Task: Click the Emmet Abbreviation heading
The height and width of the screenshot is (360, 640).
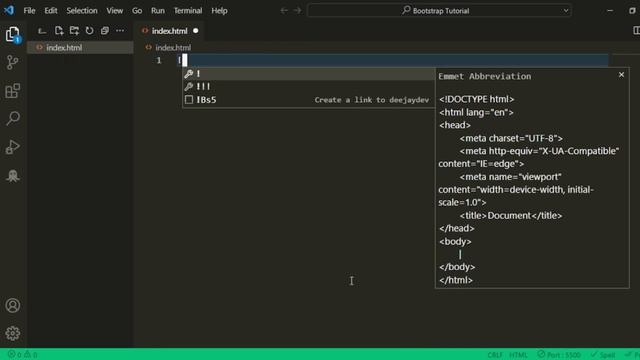Action: coord(485,76)
